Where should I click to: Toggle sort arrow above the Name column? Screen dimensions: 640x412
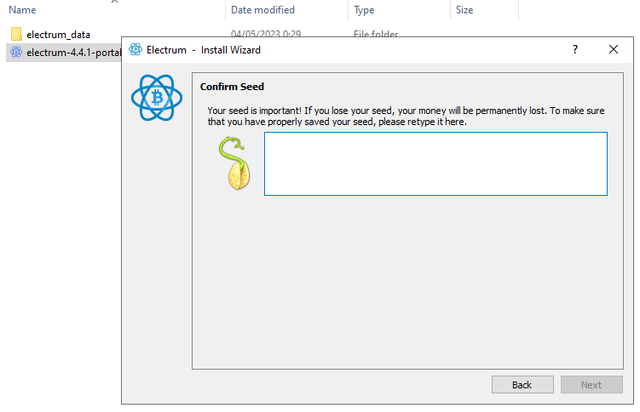point(115,2)
